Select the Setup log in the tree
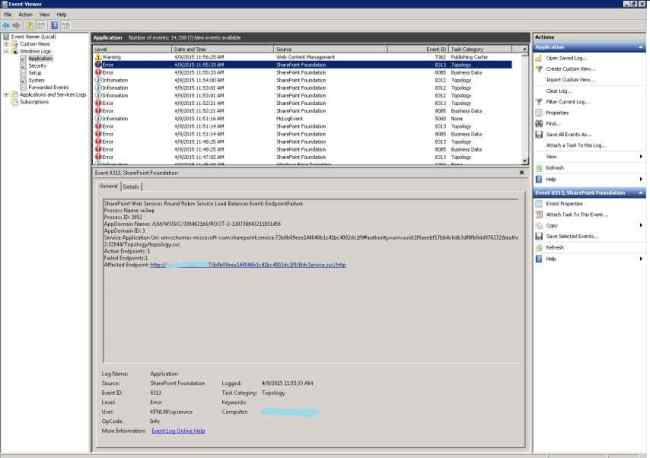 coord(35,73)
